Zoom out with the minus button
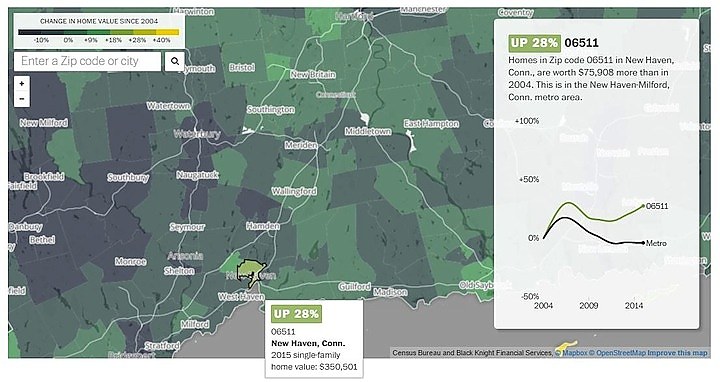 [22, 99]
